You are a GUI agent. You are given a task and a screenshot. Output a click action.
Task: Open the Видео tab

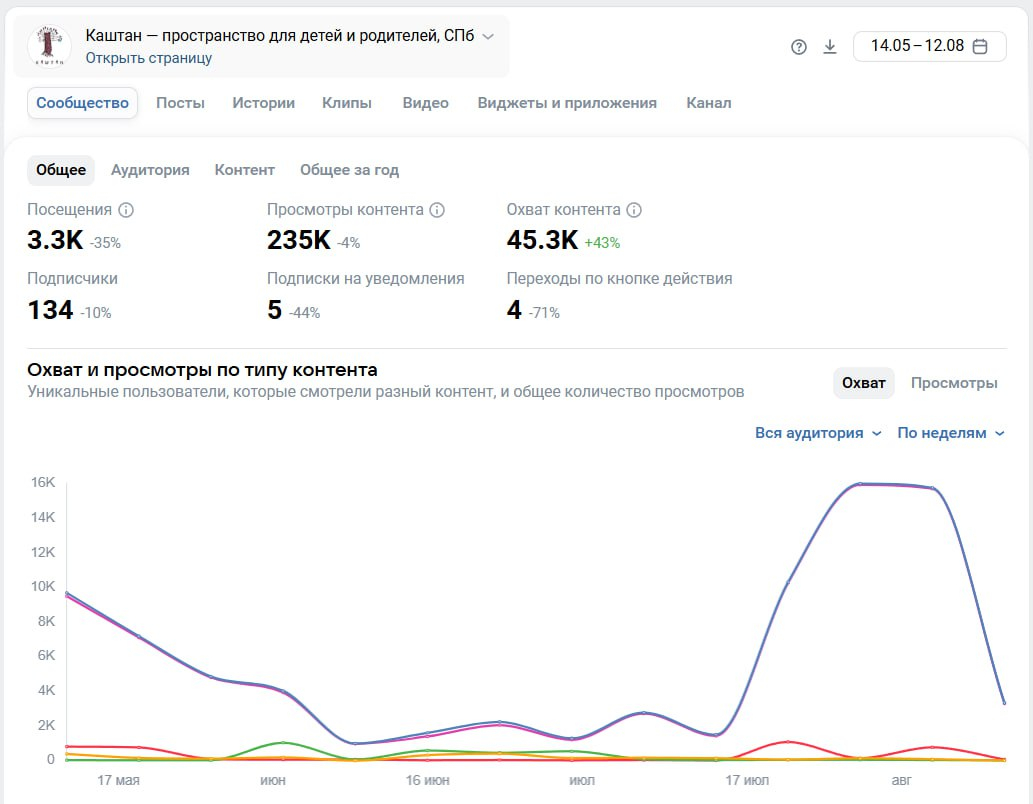[x=426, y=103]
